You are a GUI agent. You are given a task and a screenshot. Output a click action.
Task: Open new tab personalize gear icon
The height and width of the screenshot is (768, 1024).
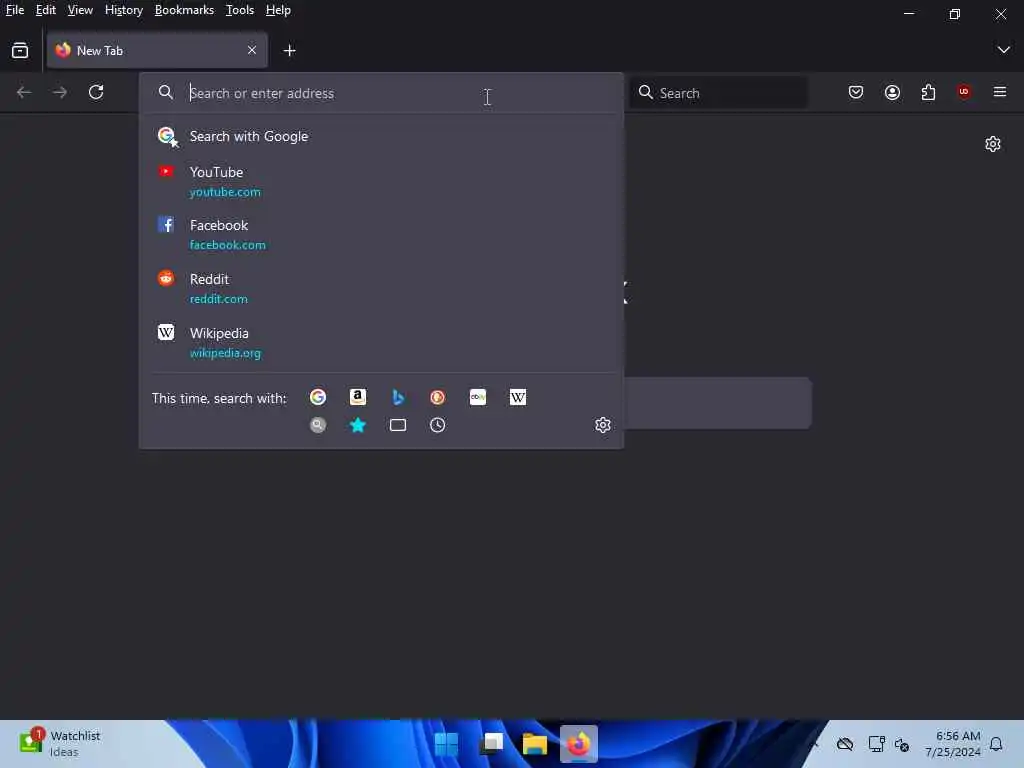(993, 144)
